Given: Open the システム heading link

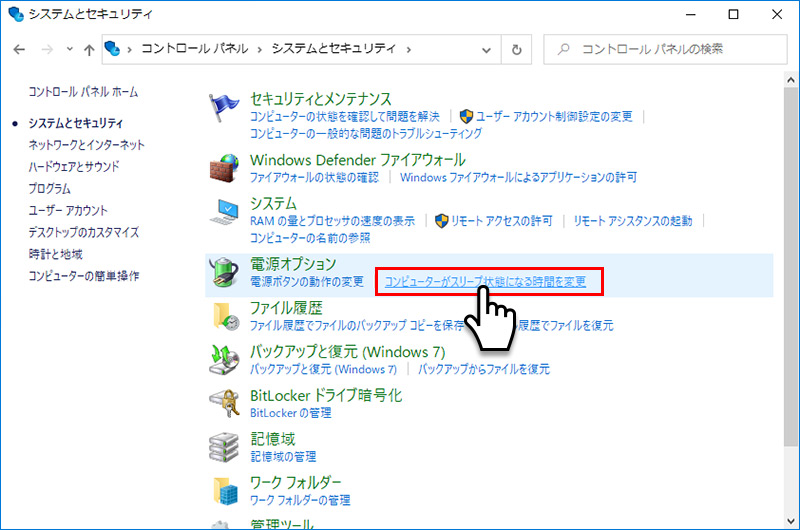Looking at the screenshot, I should pos(273,204).
